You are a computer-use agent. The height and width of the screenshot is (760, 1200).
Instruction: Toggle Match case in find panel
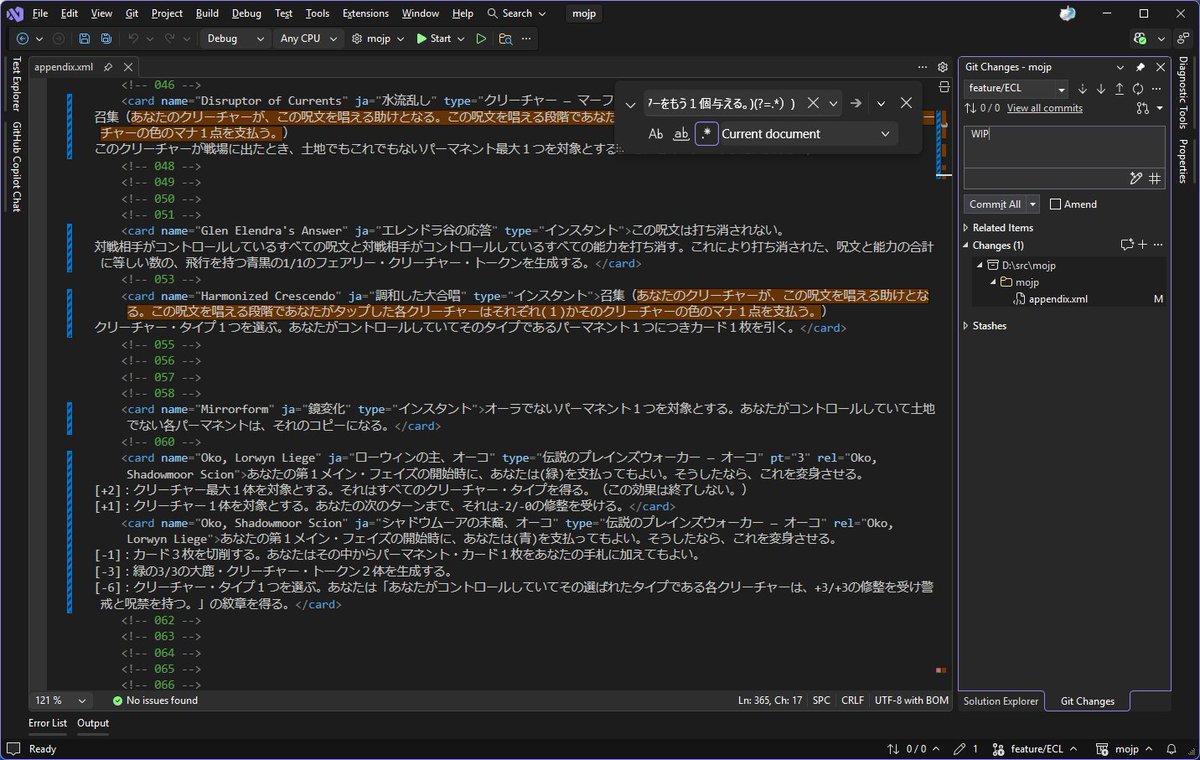[x=656, y=134]
